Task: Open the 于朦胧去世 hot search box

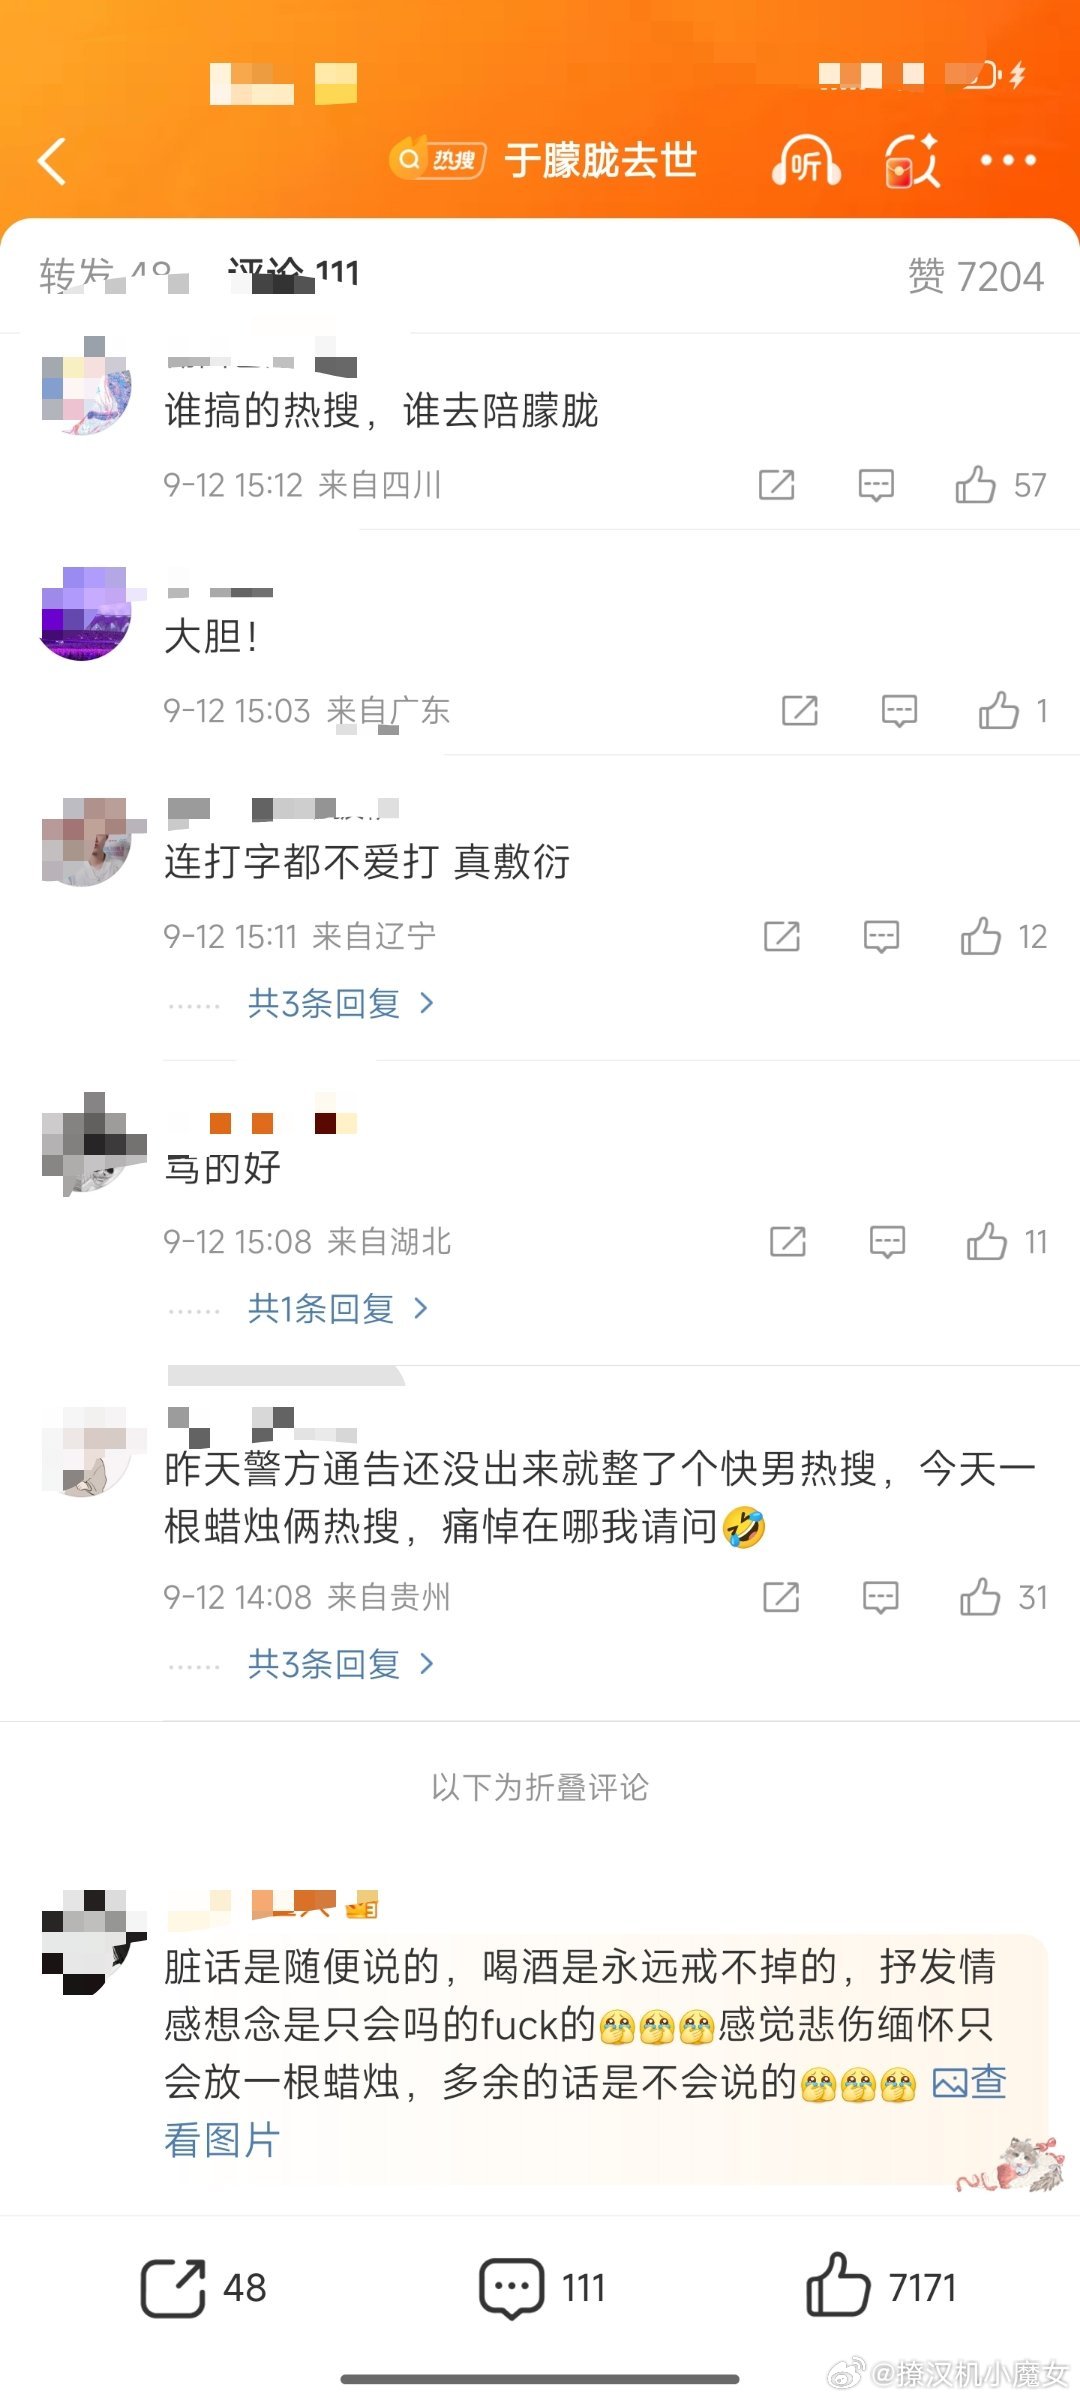Action: pos(544,160)
